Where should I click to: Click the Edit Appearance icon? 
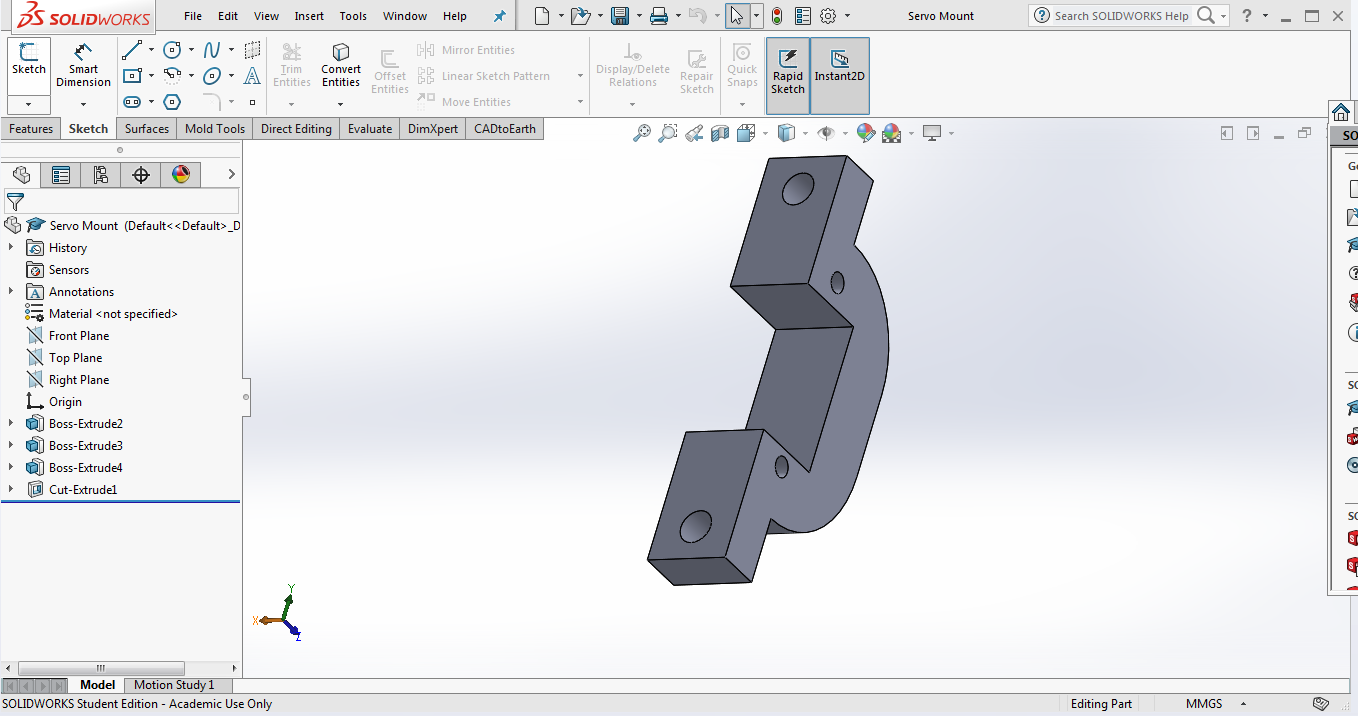pos(866,133)
